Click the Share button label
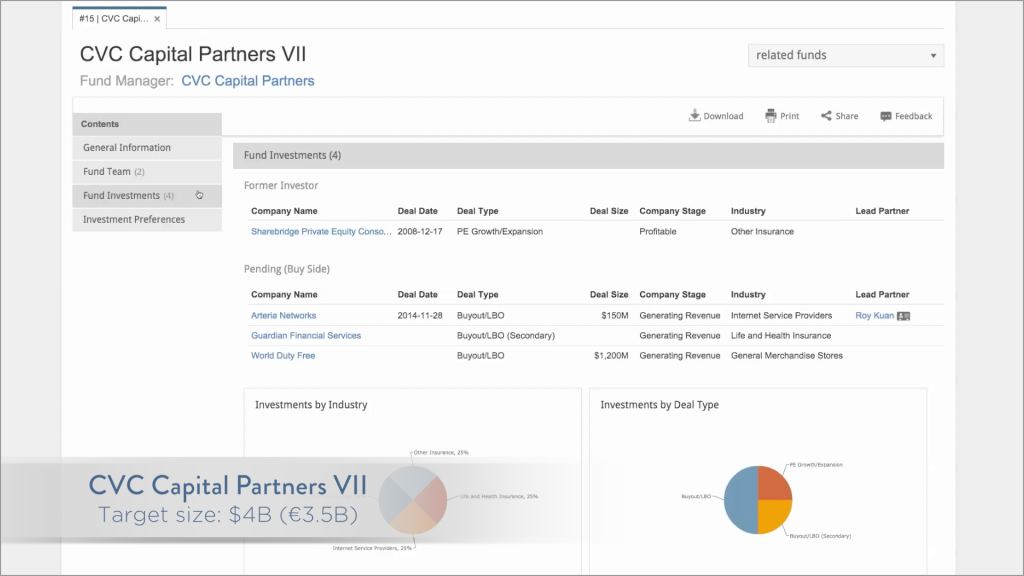The width and height of the screenshot is (1024, 576). [x=847, y=116]
